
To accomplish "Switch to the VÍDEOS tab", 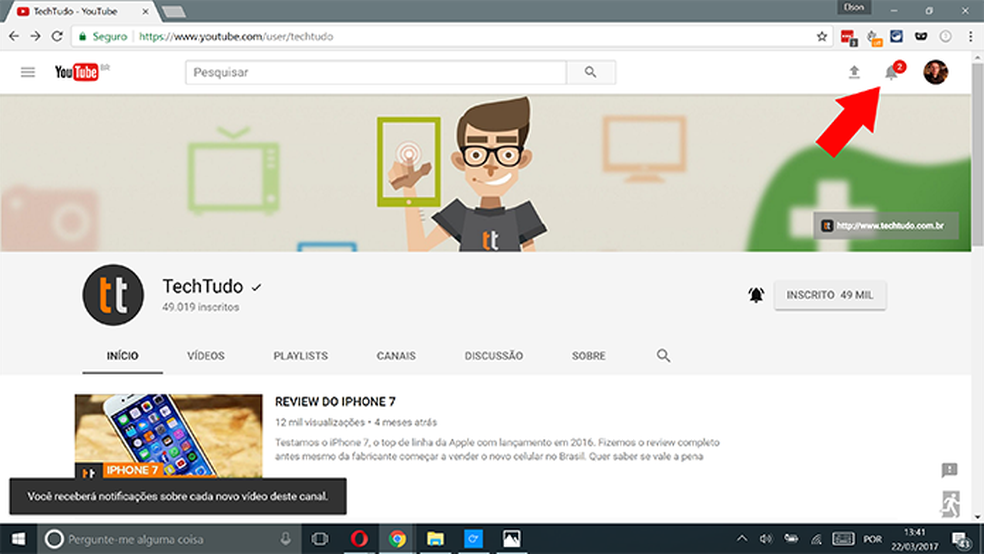I will click(x=206, y=356).
